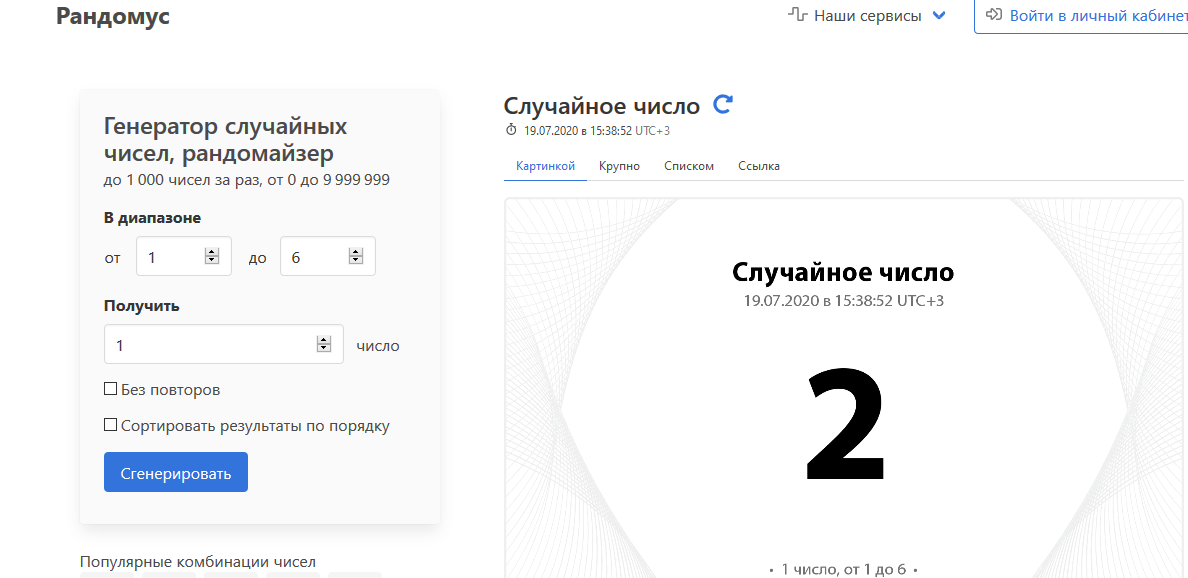Viewport: 1188px width, 578px height.
Task: Go to Рандомус home logo
Action: 113,16
